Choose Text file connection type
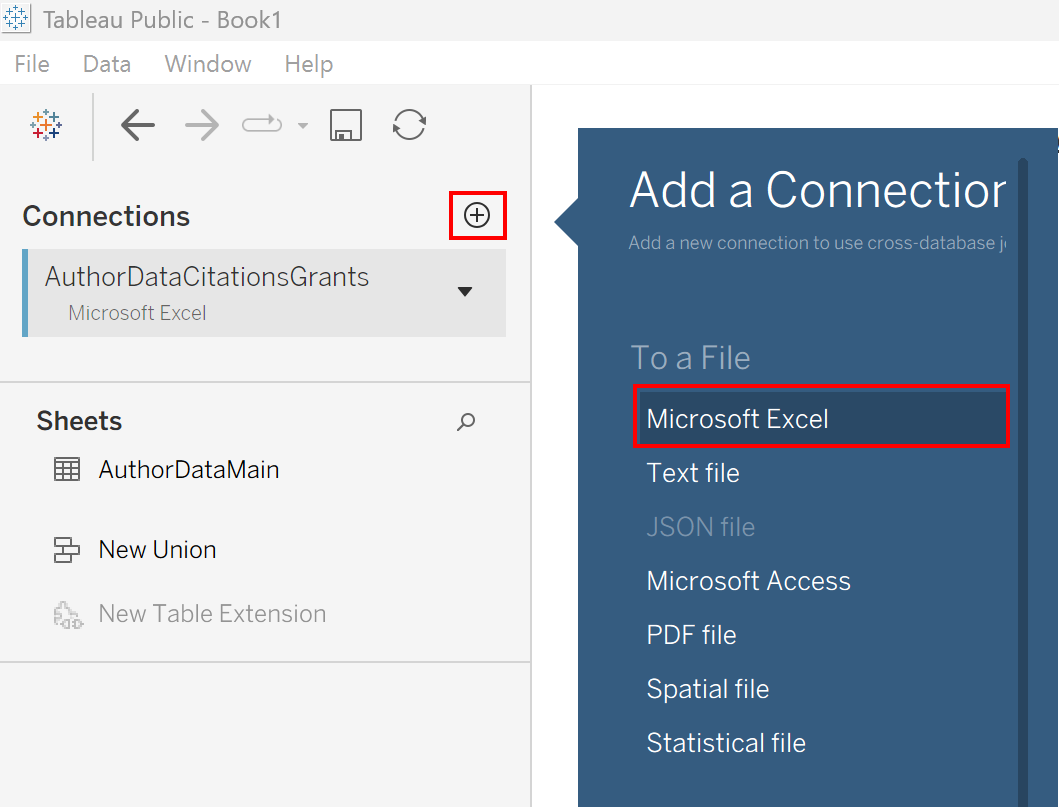Viewport: 1059px width, 807px height. click(693, 473)
